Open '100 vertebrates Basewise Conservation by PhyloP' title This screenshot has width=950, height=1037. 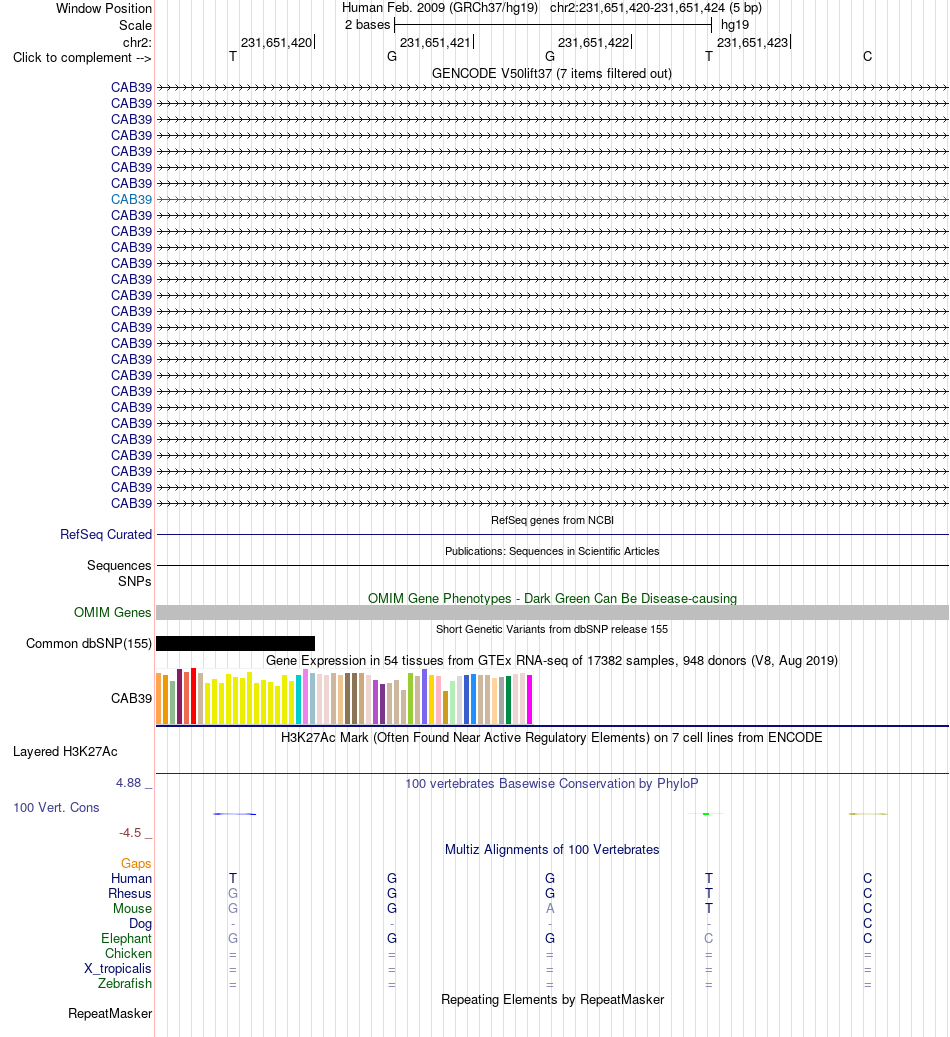coord(552,784)
